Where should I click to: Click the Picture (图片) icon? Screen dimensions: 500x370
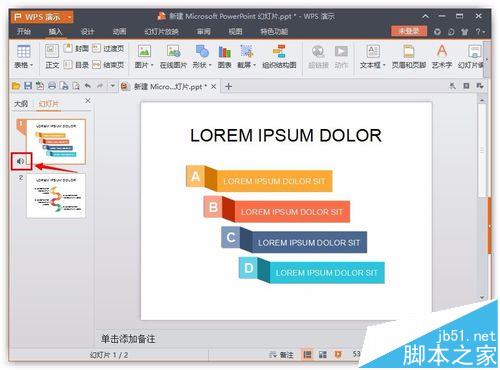click(x=144, y=51)
